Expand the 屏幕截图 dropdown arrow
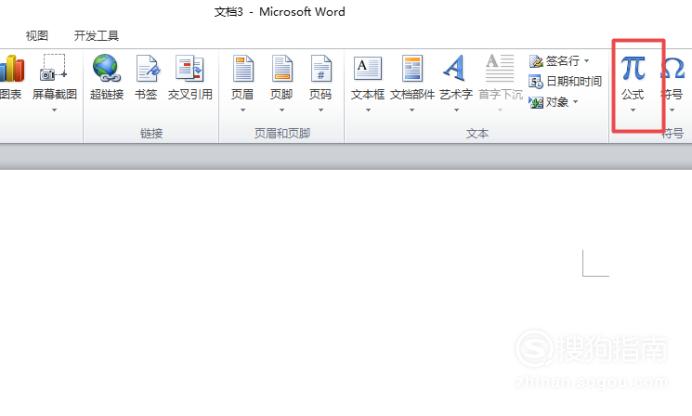This screenshot has width=692, height=416. [x=54, y=110]
